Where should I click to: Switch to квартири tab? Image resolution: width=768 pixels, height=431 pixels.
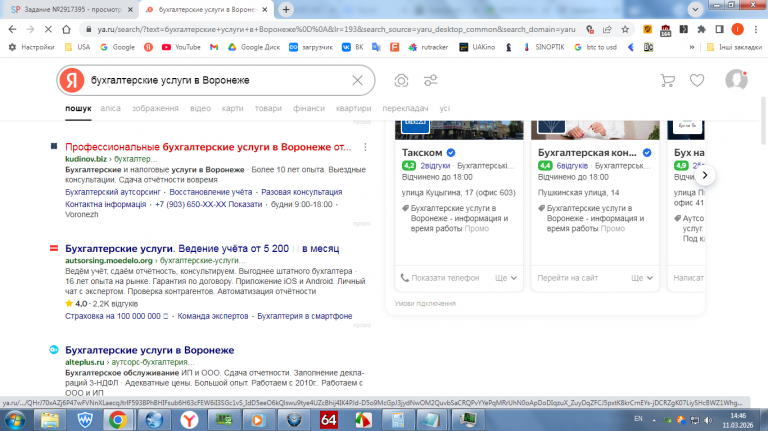353,108
